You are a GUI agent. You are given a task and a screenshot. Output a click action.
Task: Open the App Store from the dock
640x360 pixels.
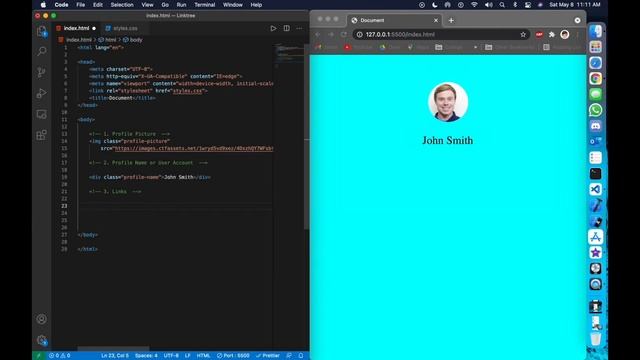[596, 237]
